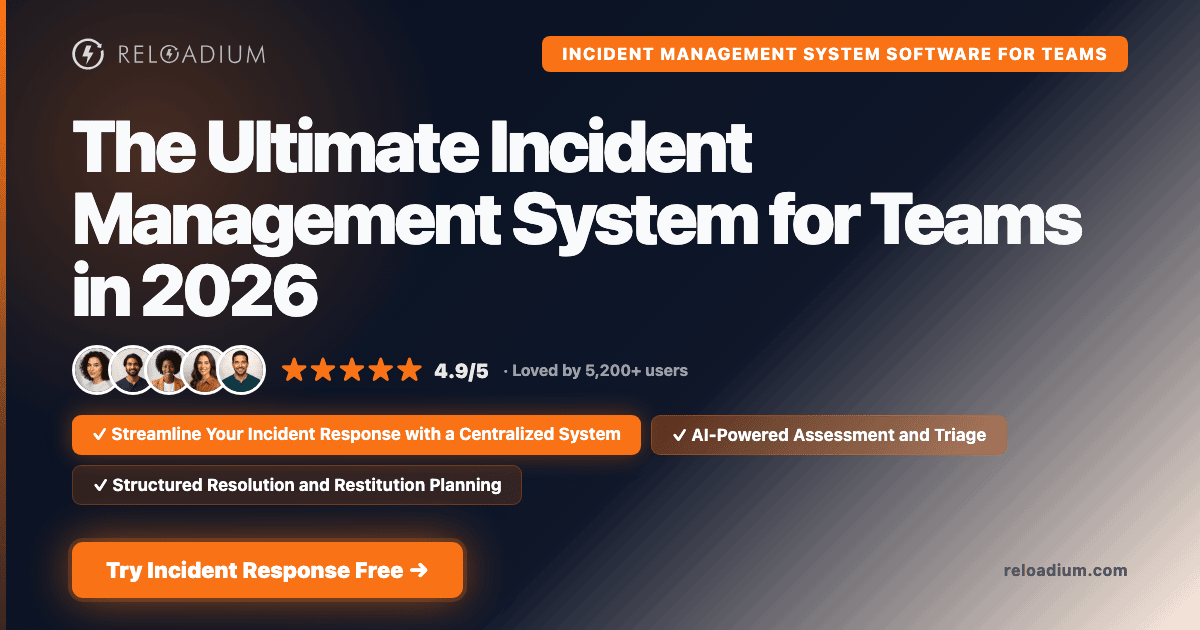Viewport: 1200px width, 630px height.
Task: Open the fourth user avatar photo
Action: coord(205,370)
